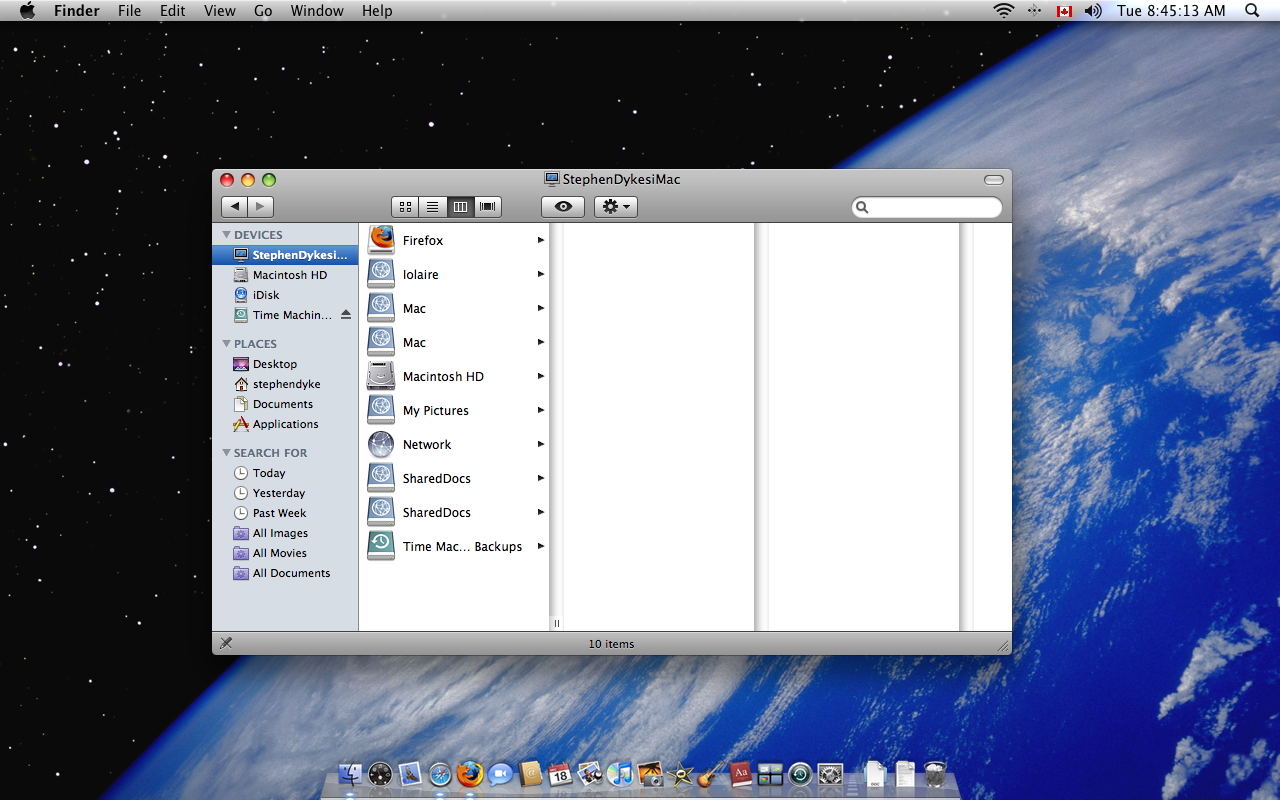This screenshot has height=800, width=1280.
Task: Open iPhoto from the Dock
Action: 650,773
